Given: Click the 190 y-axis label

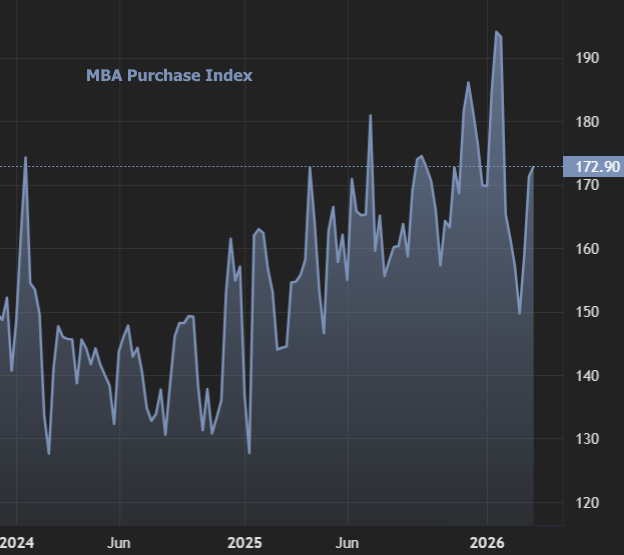Looking at the screenshot, I should pos(588,59).
